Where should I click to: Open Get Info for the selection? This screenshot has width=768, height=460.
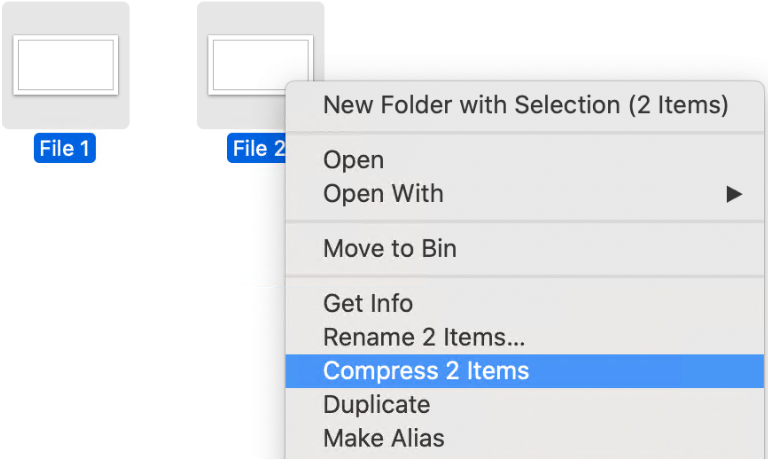[x=367, y=303]
